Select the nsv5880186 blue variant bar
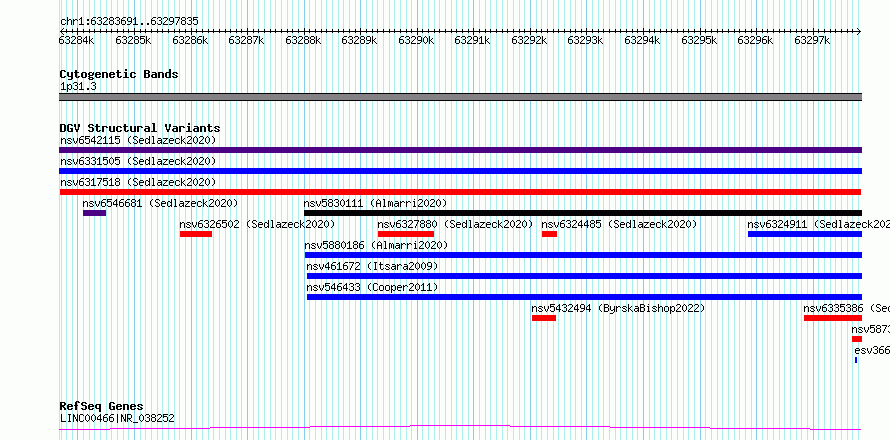 [x=583, y=255]
